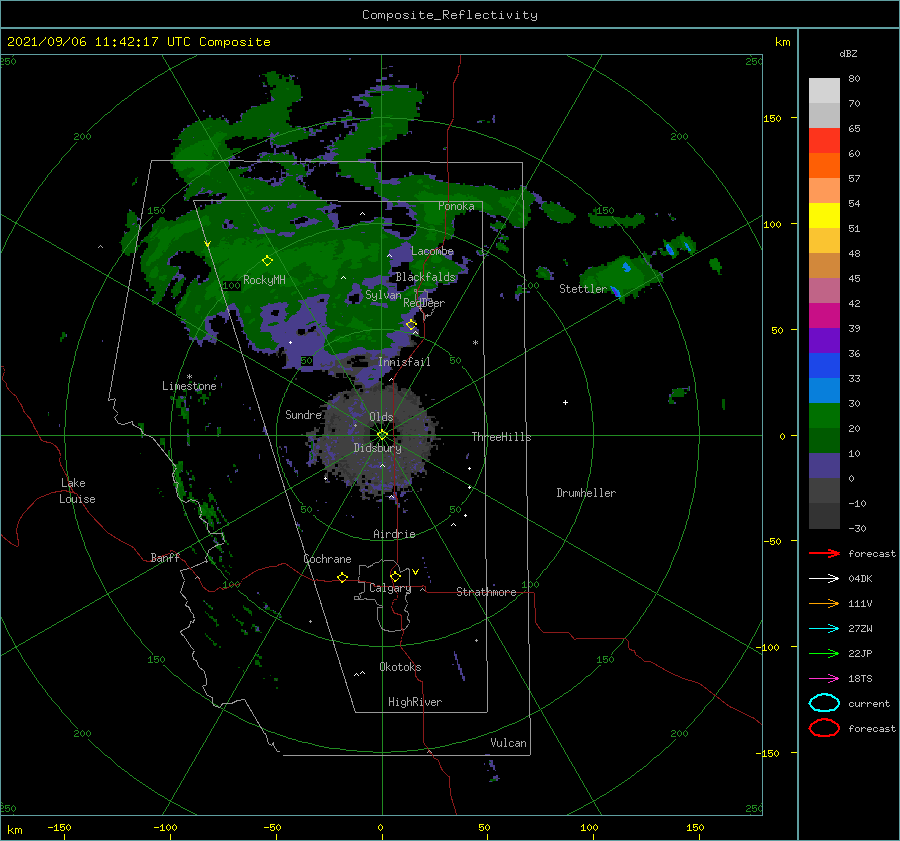
Task: Click the asterisk marker above Limestone
Action: coord(189,377)
